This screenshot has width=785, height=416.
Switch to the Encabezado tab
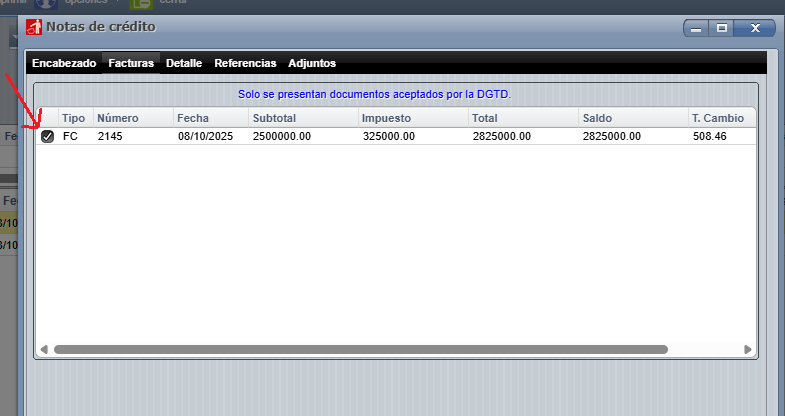coord(64,63)
